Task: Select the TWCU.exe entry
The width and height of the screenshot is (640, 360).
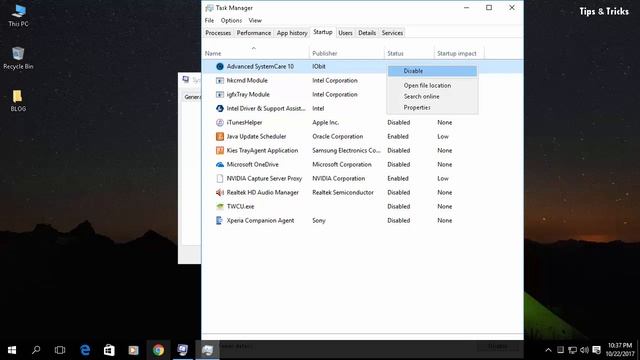Action: click(240, 207)
